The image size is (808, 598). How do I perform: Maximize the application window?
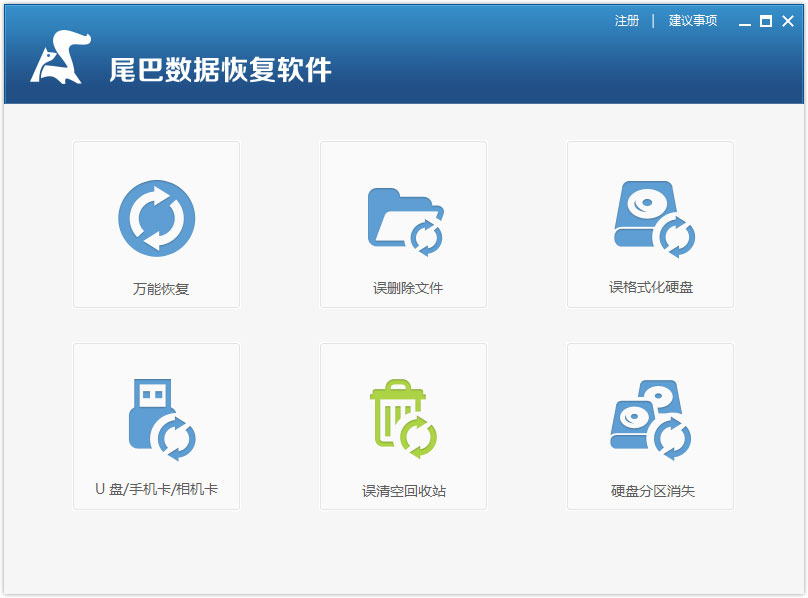(x=766, y=21)
